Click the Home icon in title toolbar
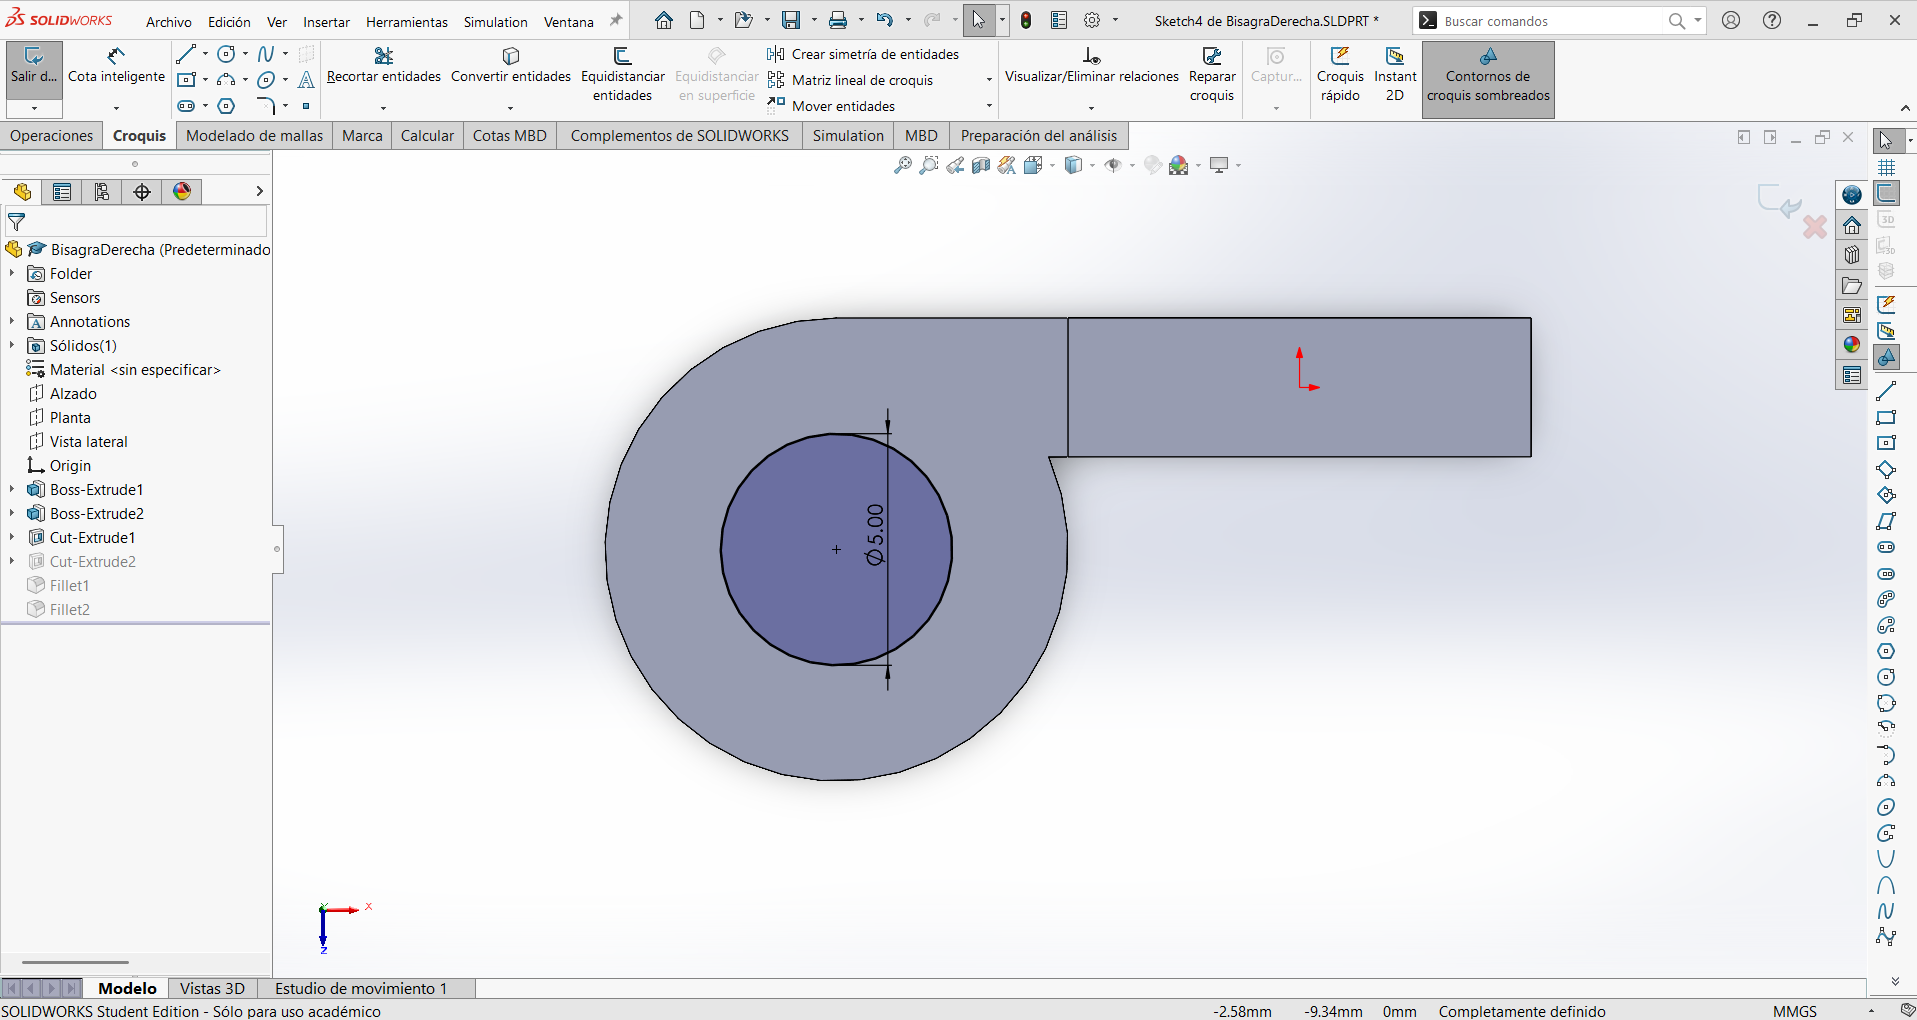 [664, 20]
